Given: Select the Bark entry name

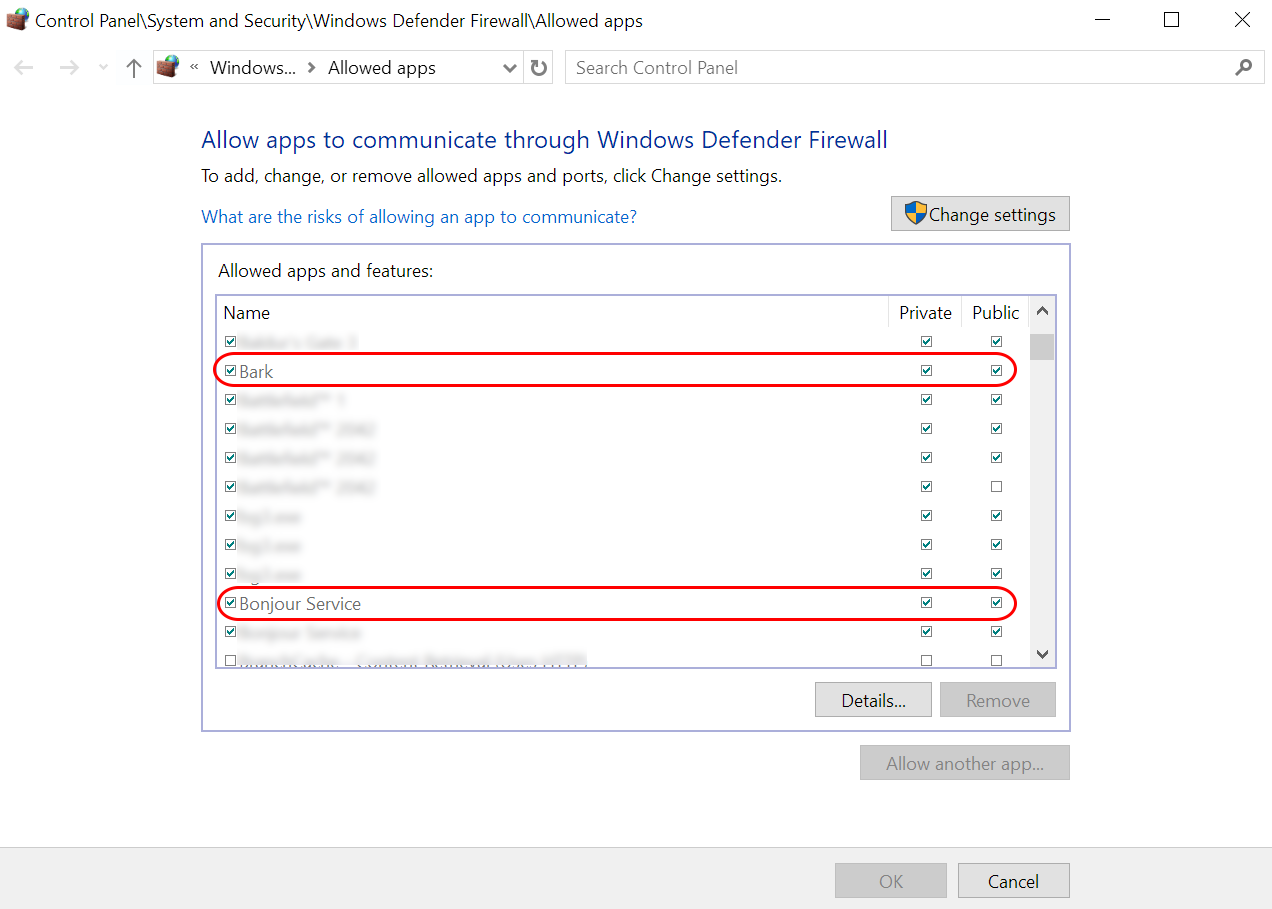Looking at the screenshot, I should pyautogui.click(x=256, y=371).
